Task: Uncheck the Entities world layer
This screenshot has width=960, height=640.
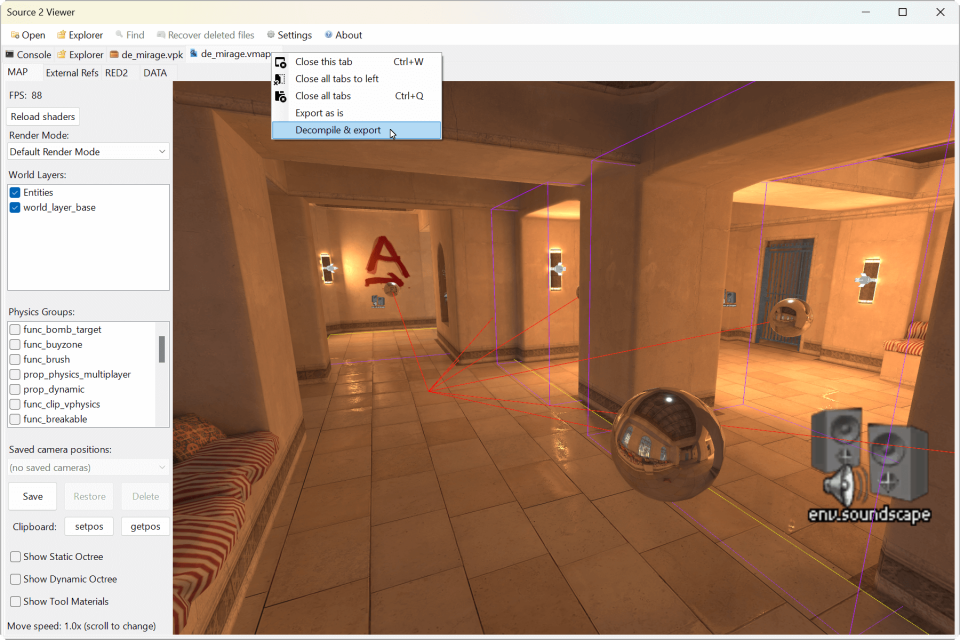Action: tap(14, 192)
